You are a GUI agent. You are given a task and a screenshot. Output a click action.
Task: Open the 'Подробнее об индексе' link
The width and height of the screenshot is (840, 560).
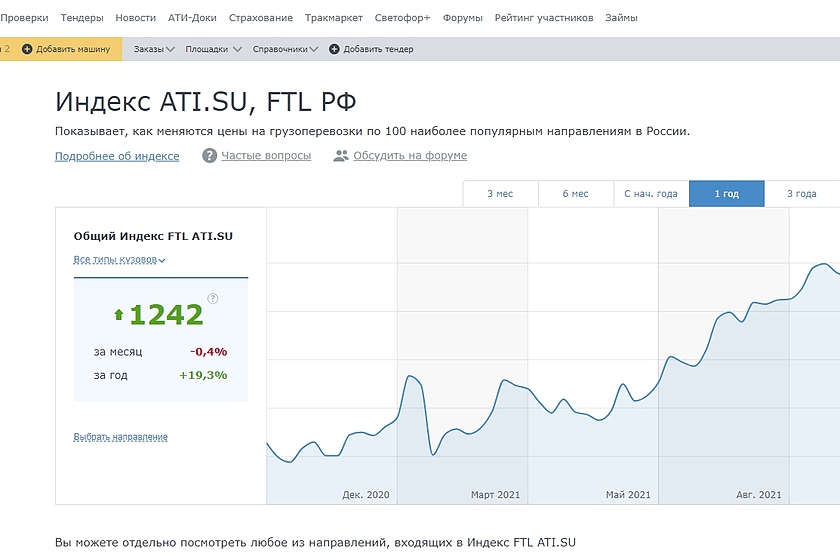[x=117, y=156]
